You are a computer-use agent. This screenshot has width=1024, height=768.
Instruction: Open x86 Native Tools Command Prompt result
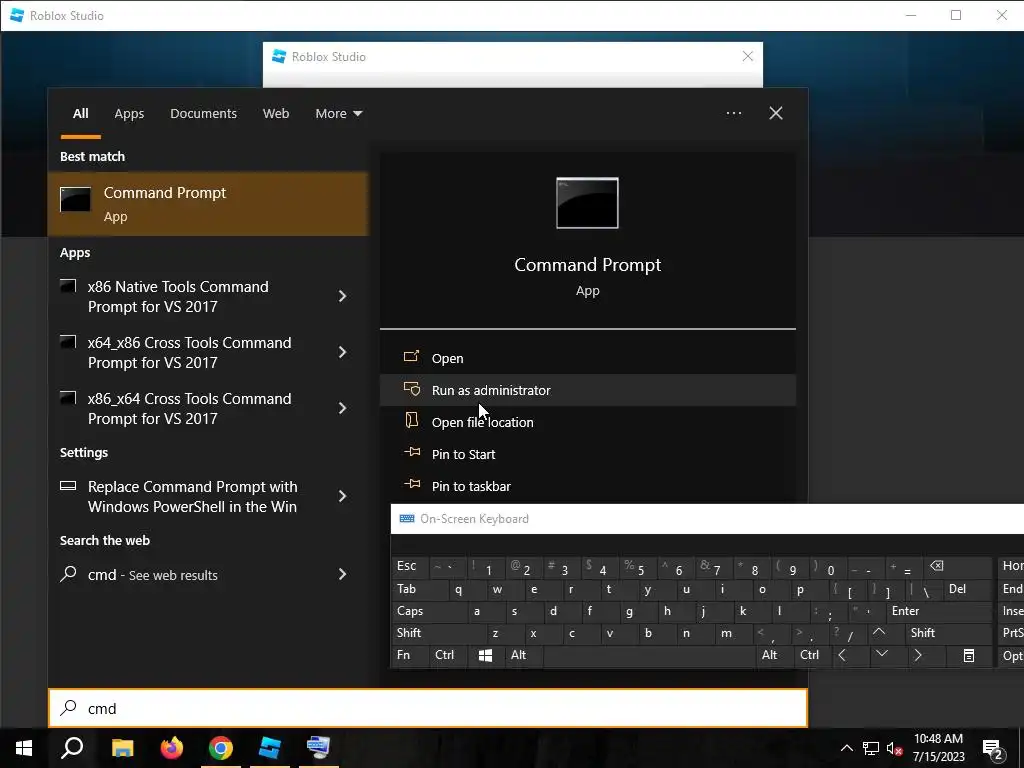189,296
